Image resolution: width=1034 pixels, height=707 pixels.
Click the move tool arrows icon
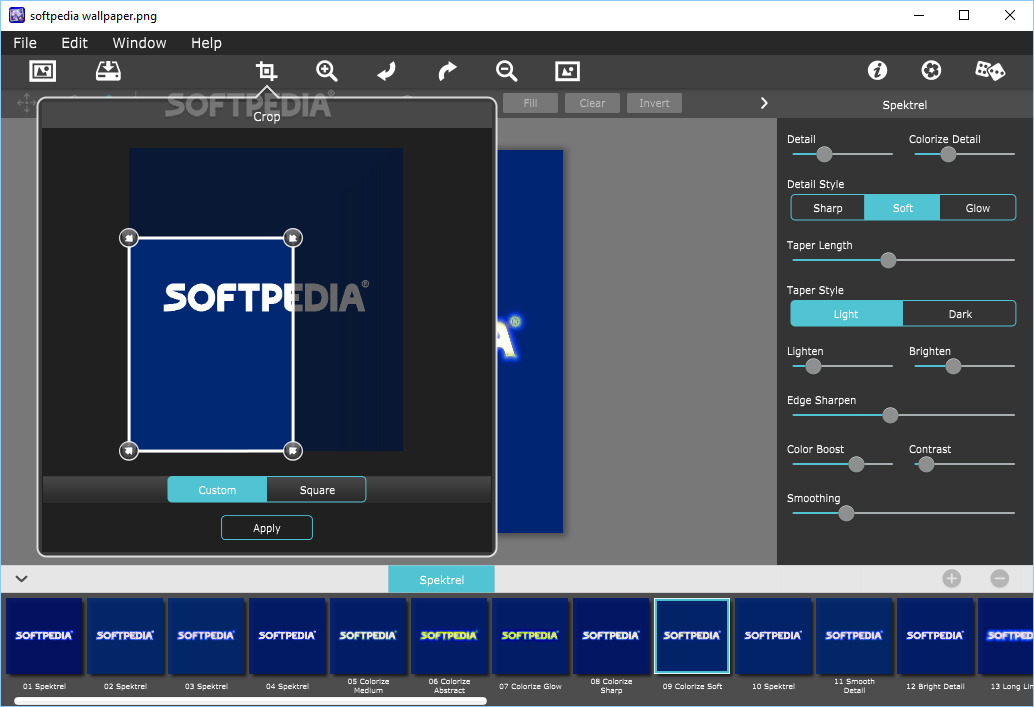pyautogui.click(x=26, y=103)
